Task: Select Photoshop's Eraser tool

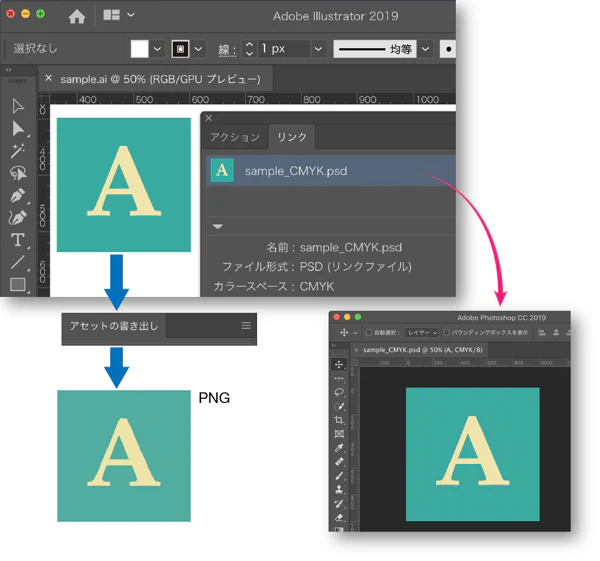Action: point(339,517)
